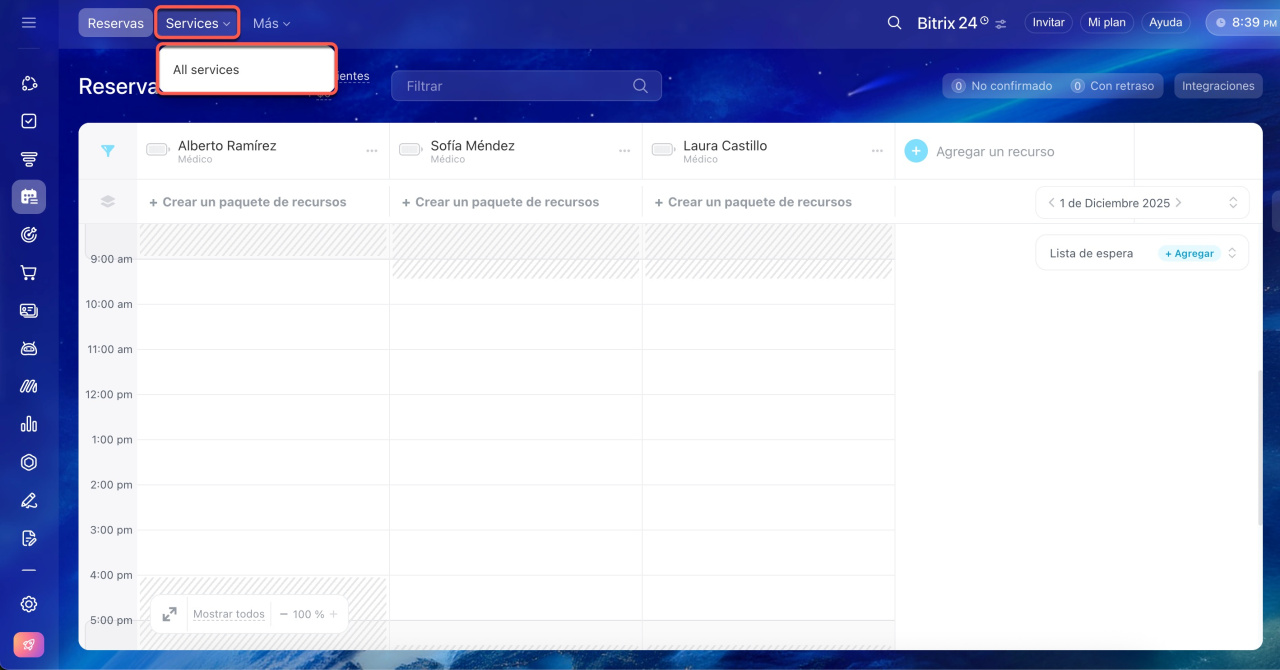Click the expand fullscreen arrows icon
Screen dimensions: 1280x670
169,614
